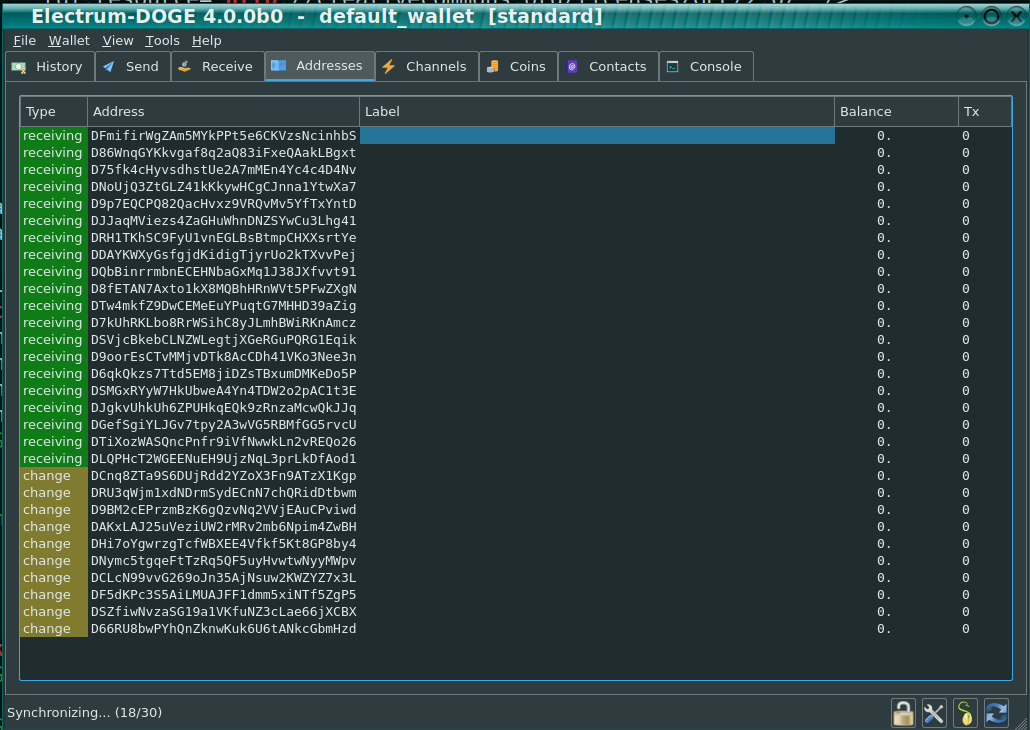Select address DGefSgiYLJGv7tpy2A3wVG5RBMfGG5rvcU
Viewport: 1030px width, 730px height.
tap(223, 425)
